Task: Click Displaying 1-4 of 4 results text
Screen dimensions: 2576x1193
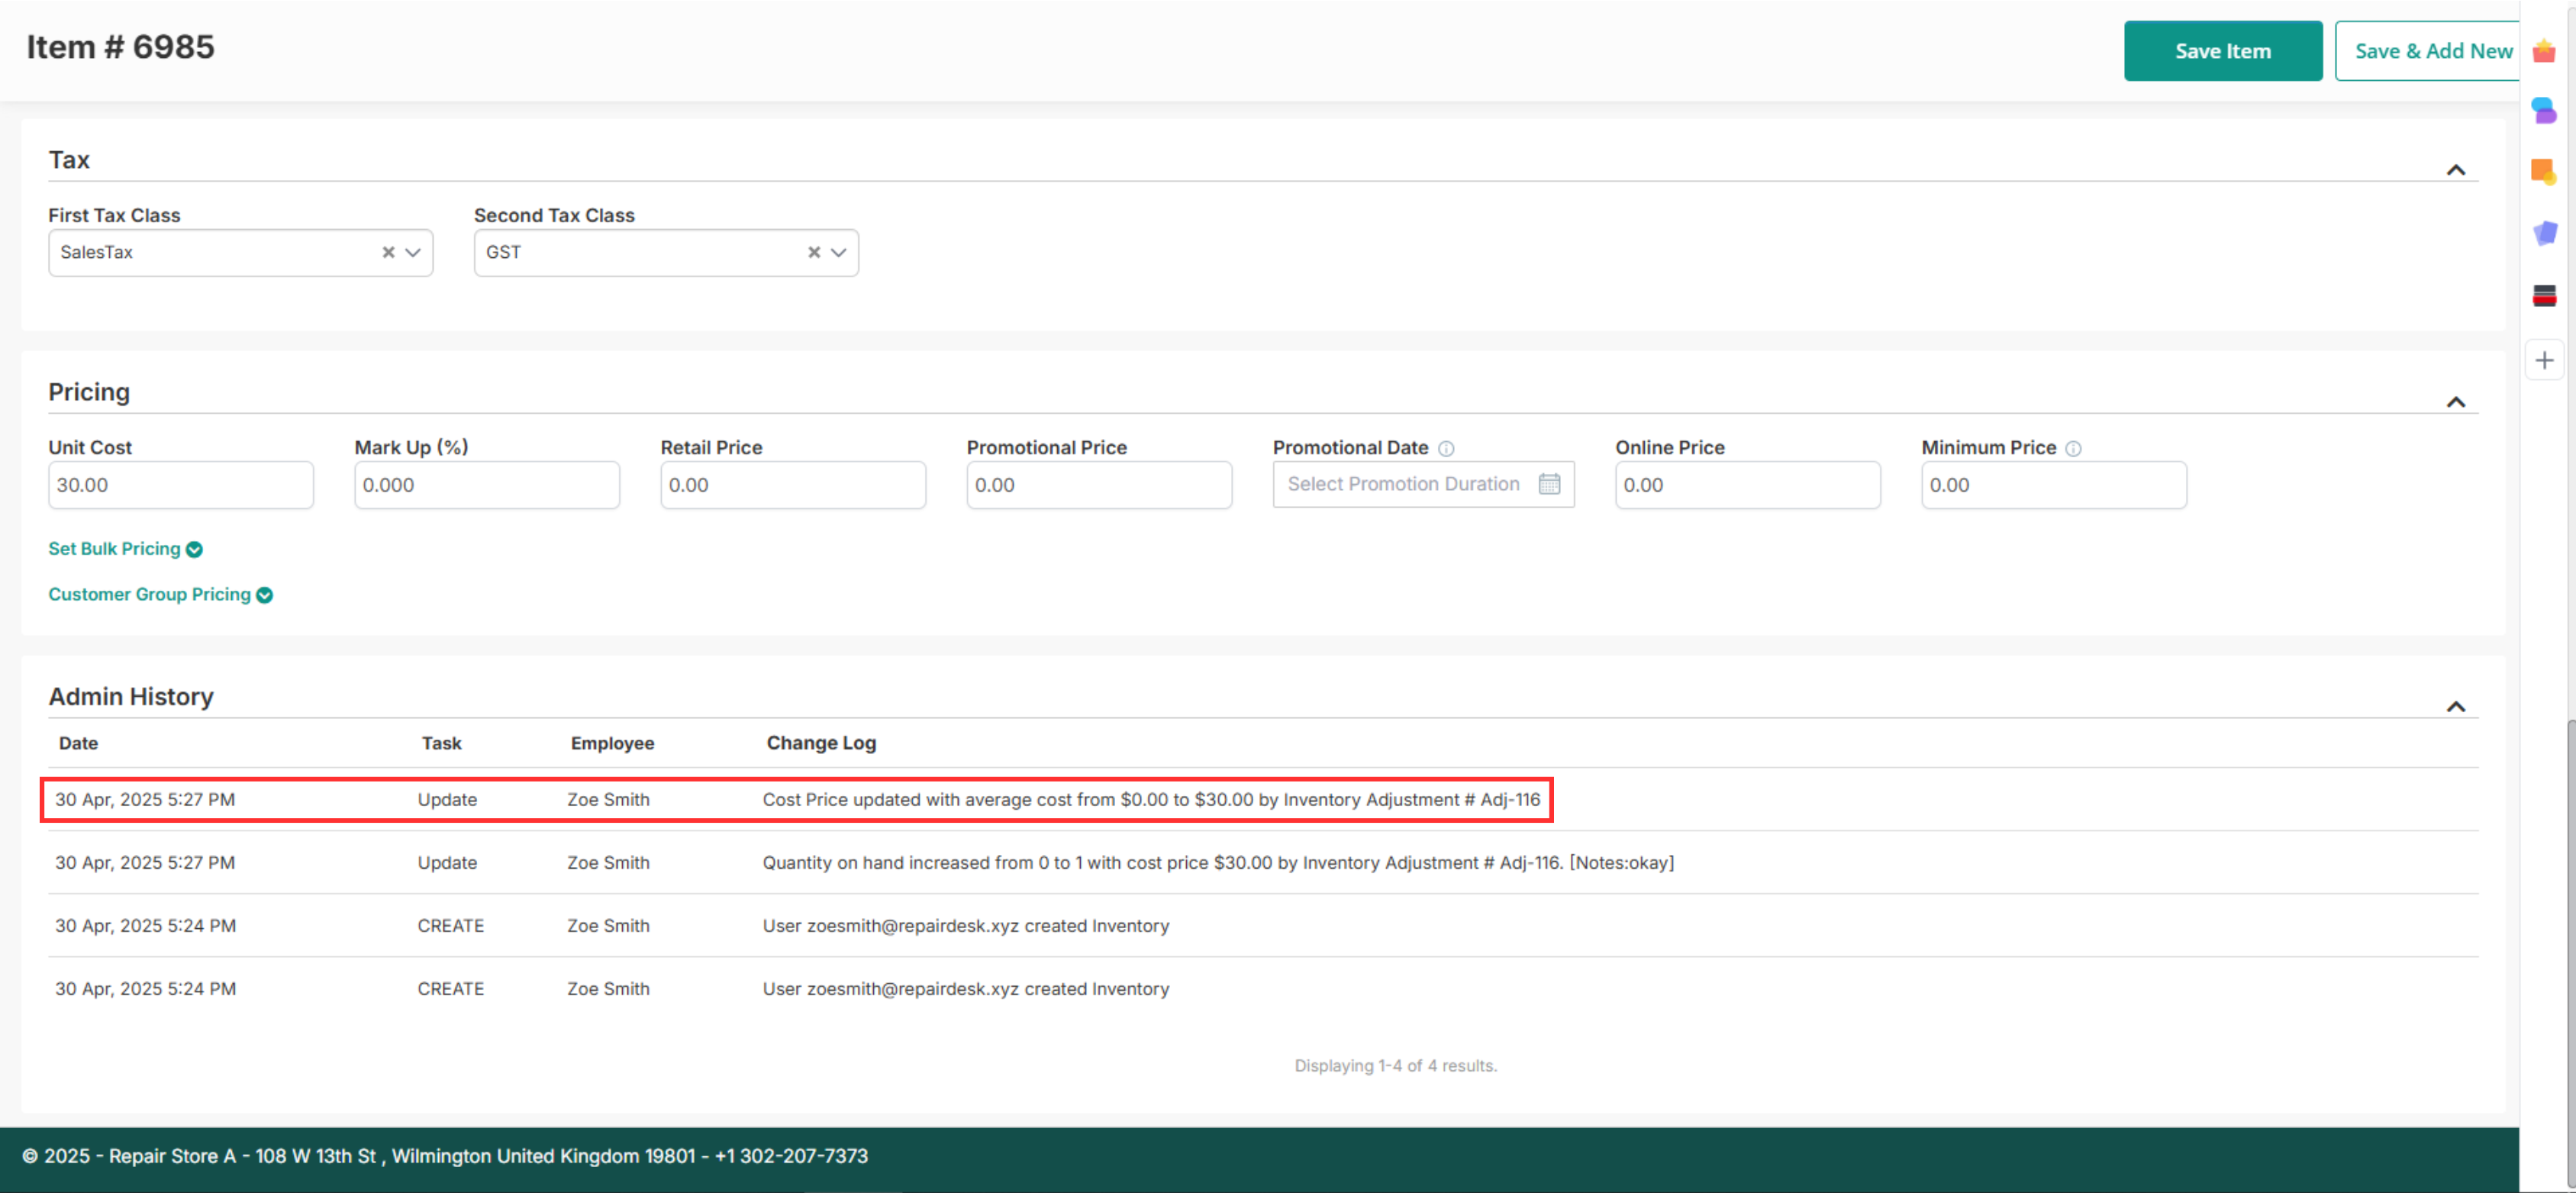Action: (1395, 1066)
